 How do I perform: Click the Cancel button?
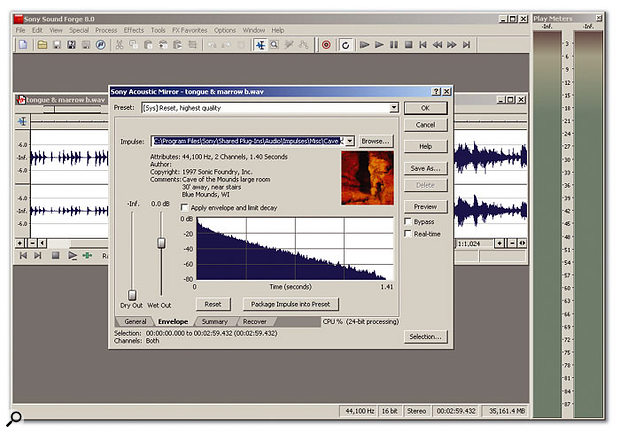[x=425, y=125]
